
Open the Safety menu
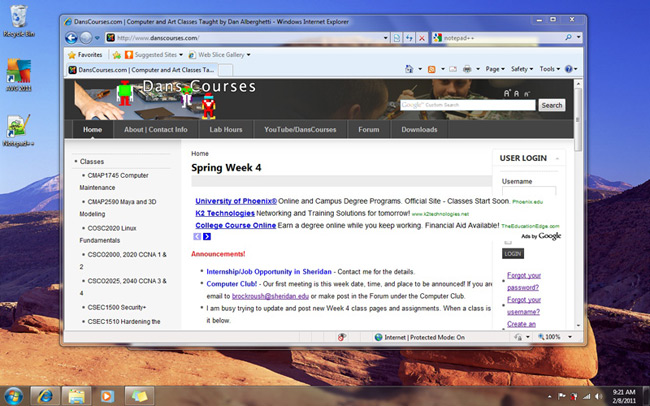coord(522,69)
